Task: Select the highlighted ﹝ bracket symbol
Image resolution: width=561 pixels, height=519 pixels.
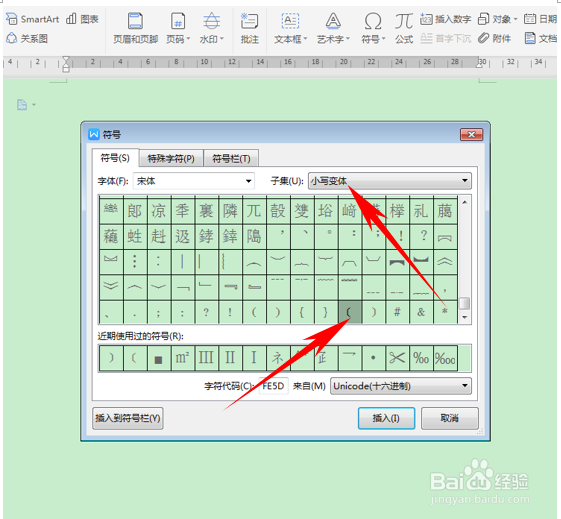Action: point(350,312)
